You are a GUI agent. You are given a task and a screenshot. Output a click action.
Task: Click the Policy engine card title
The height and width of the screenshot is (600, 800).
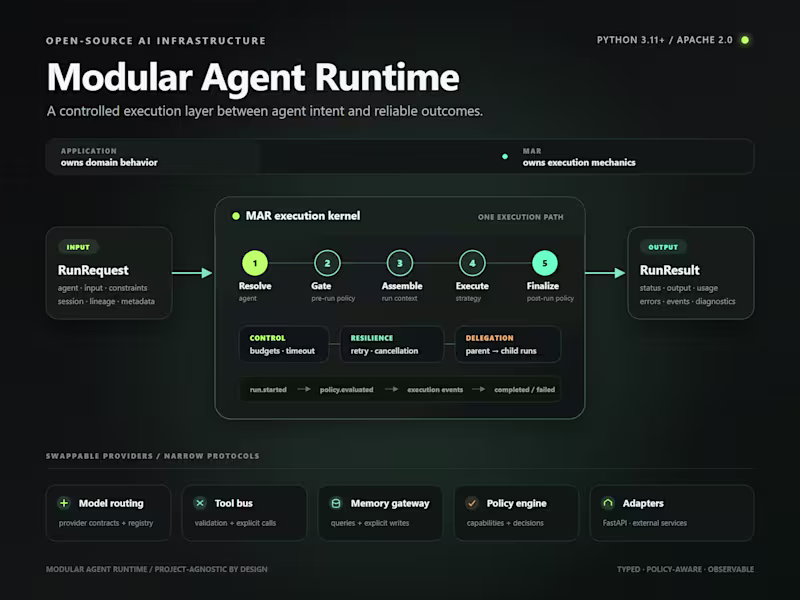click(x=516, y=504)
